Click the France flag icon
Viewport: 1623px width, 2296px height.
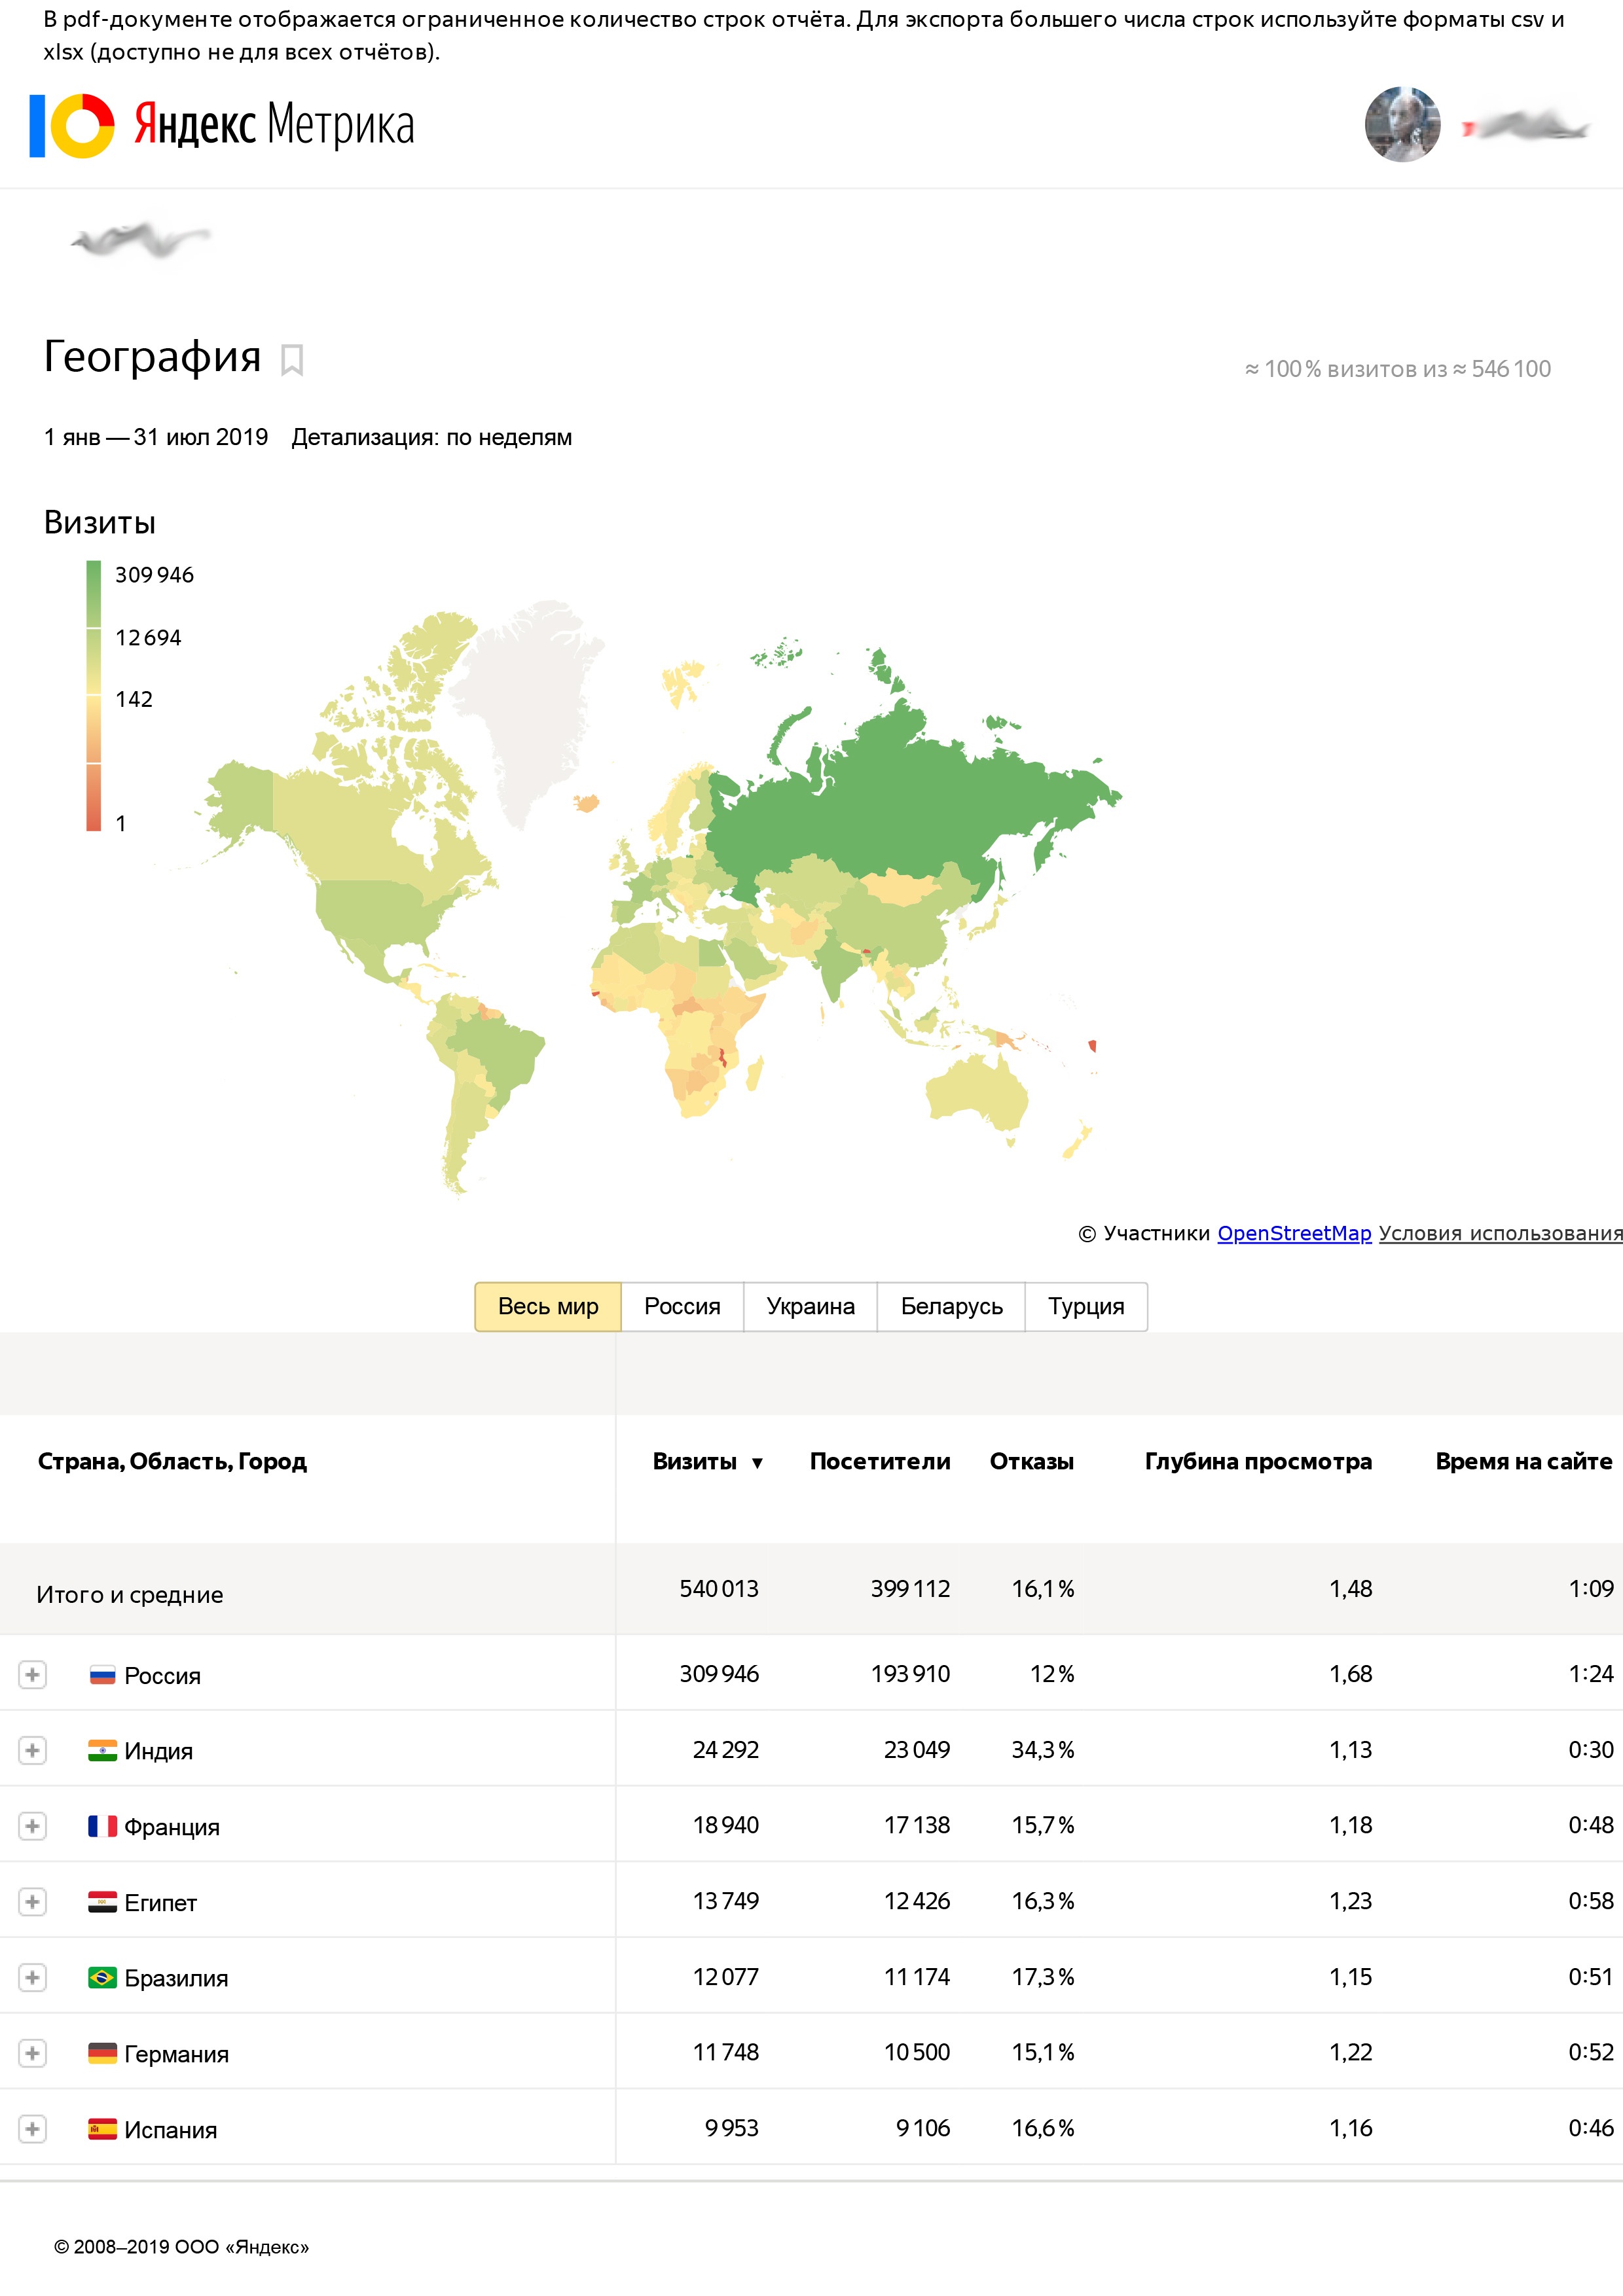tap(102, 1826)
